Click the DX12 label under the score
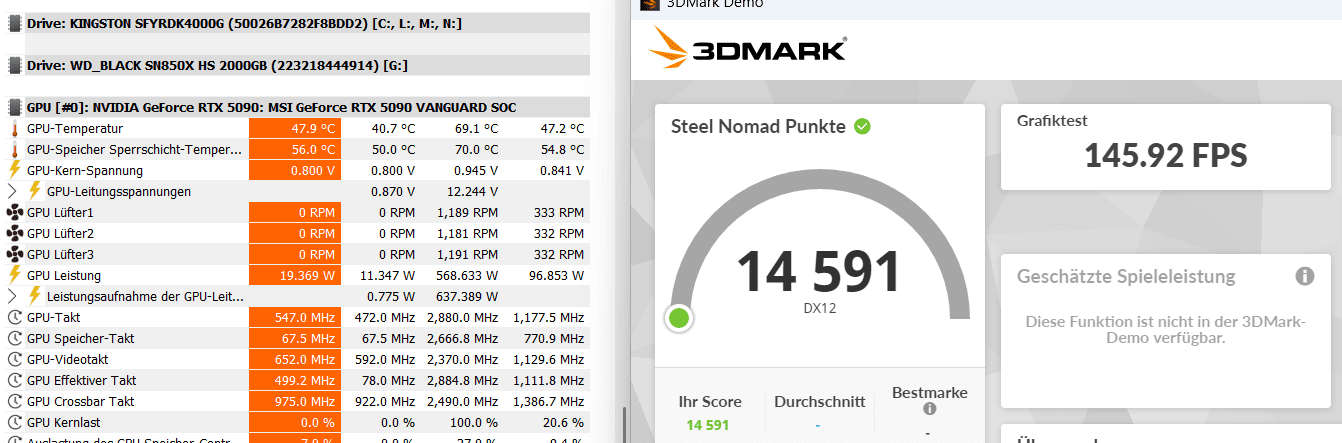Image resolution: width=1342 pixels, height=443 pixels. point(819,308)
